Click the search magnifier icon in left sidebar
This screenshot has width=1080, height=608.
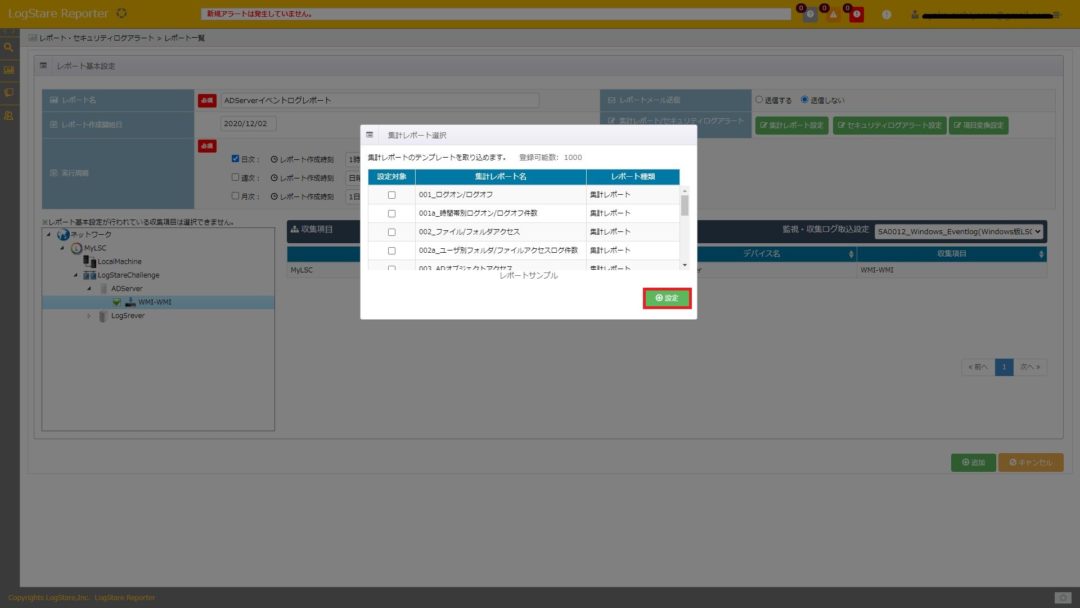tap(9, 47)
